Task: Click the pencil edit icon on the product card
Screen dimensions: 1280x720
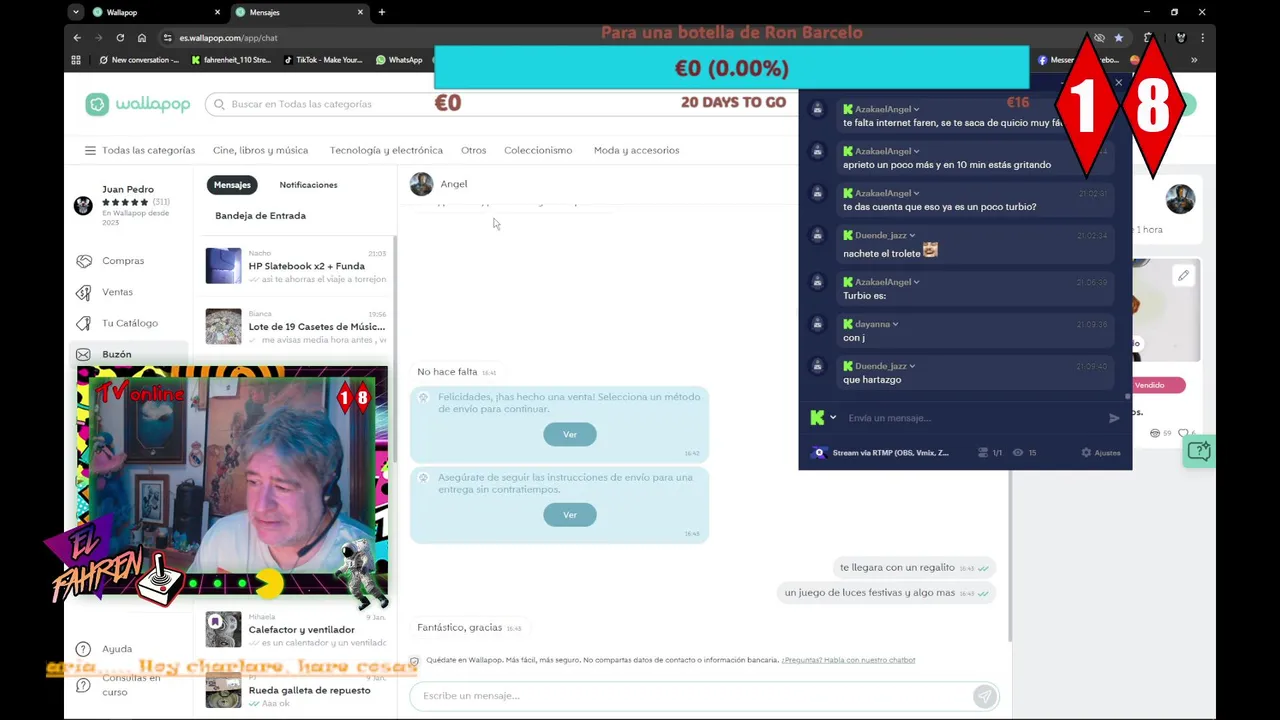Action: [1183, 275]
